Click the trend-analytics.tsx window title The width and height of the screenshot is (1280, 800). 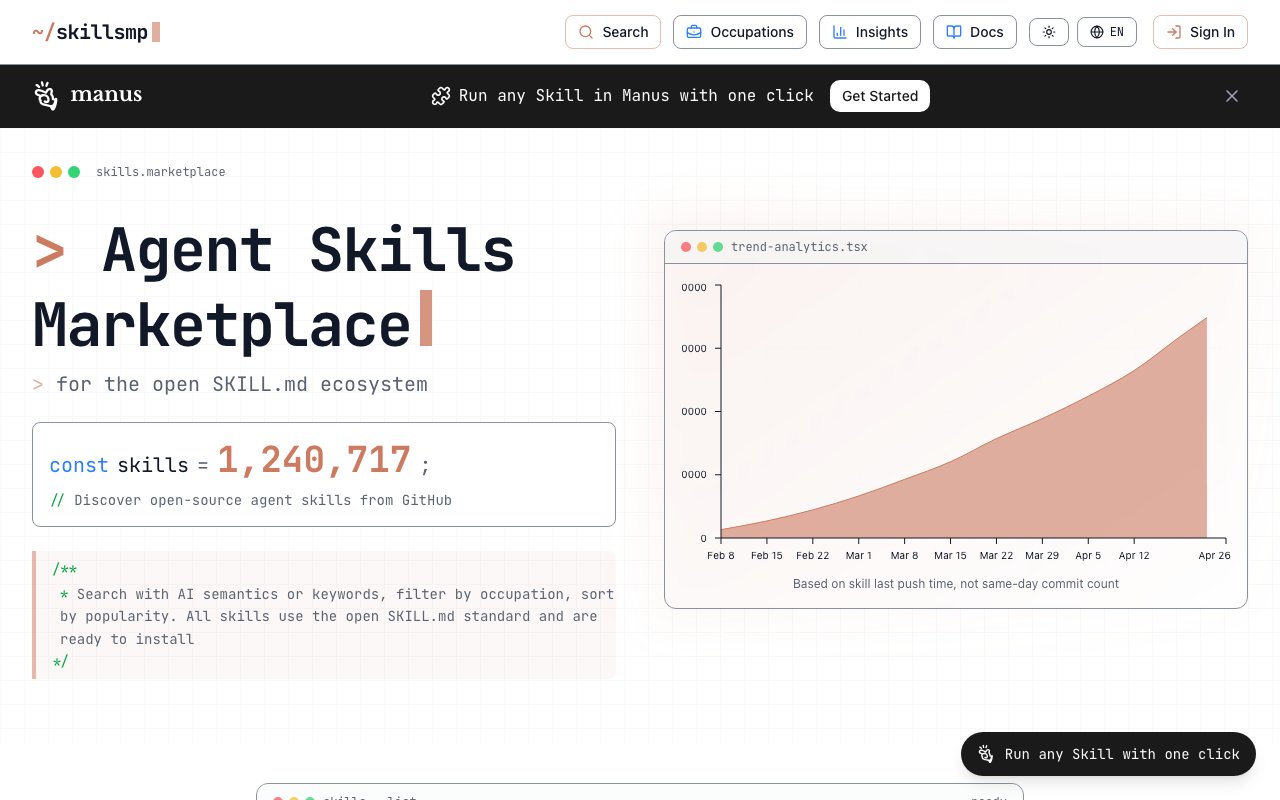[x=799, y=247]
